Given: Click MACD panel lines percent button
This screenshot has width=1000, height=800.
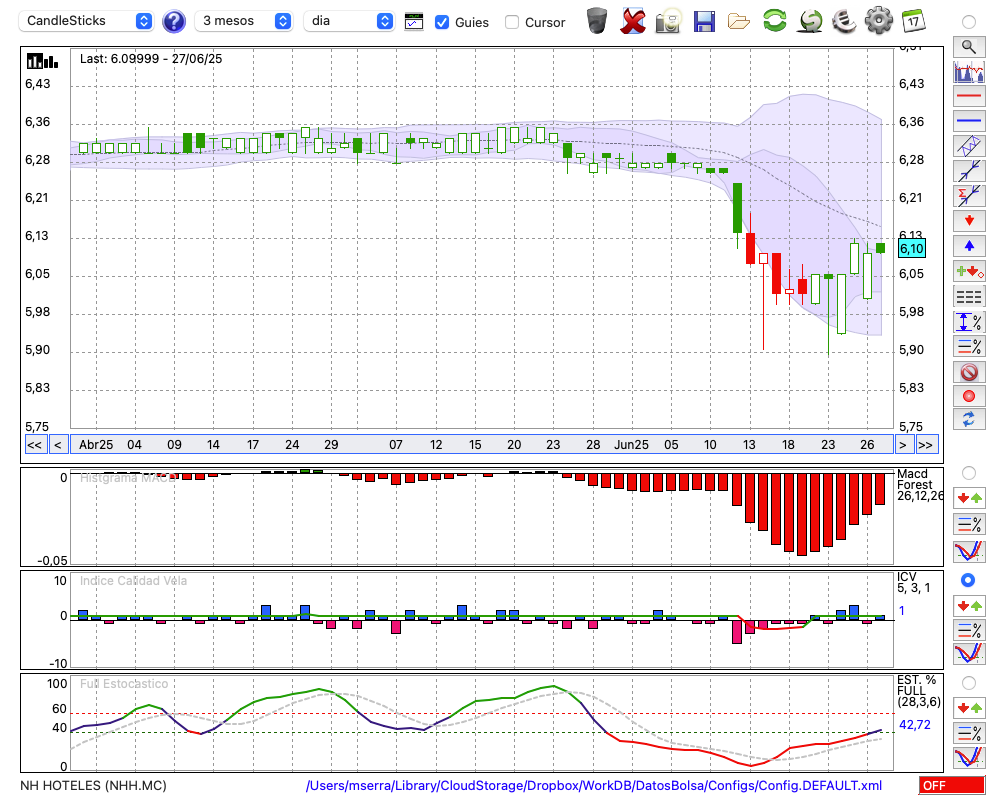Looking at the screenshot, I should (969, 524).
